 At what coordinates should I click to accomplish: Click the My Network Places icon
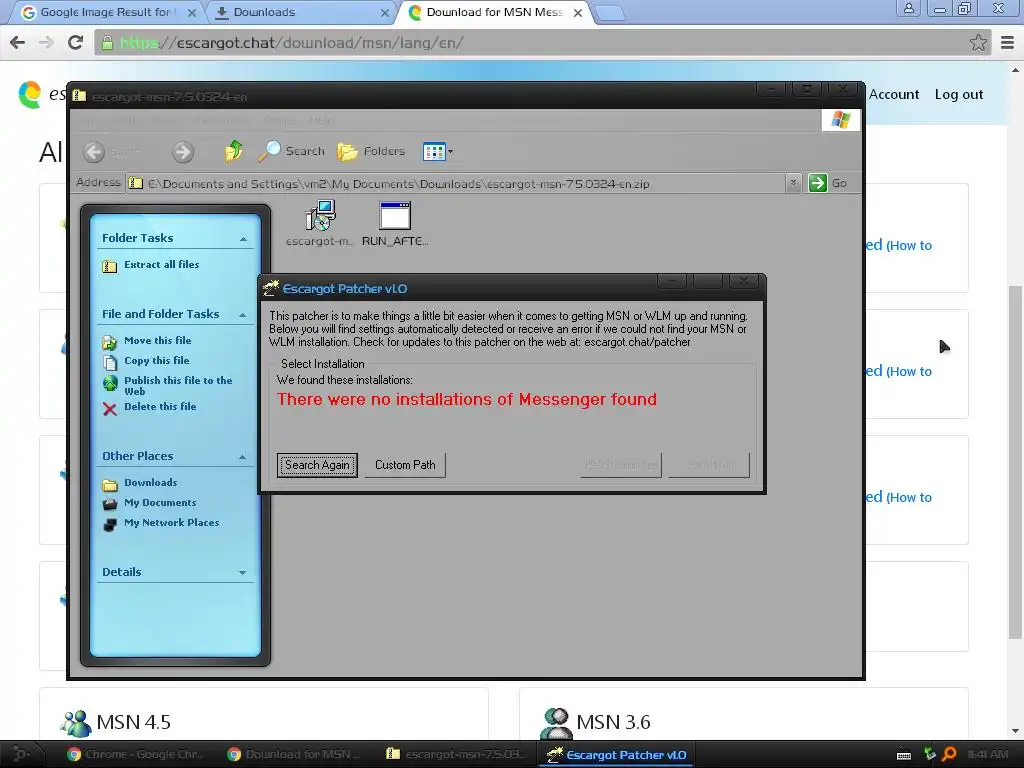tap(110, 524)
